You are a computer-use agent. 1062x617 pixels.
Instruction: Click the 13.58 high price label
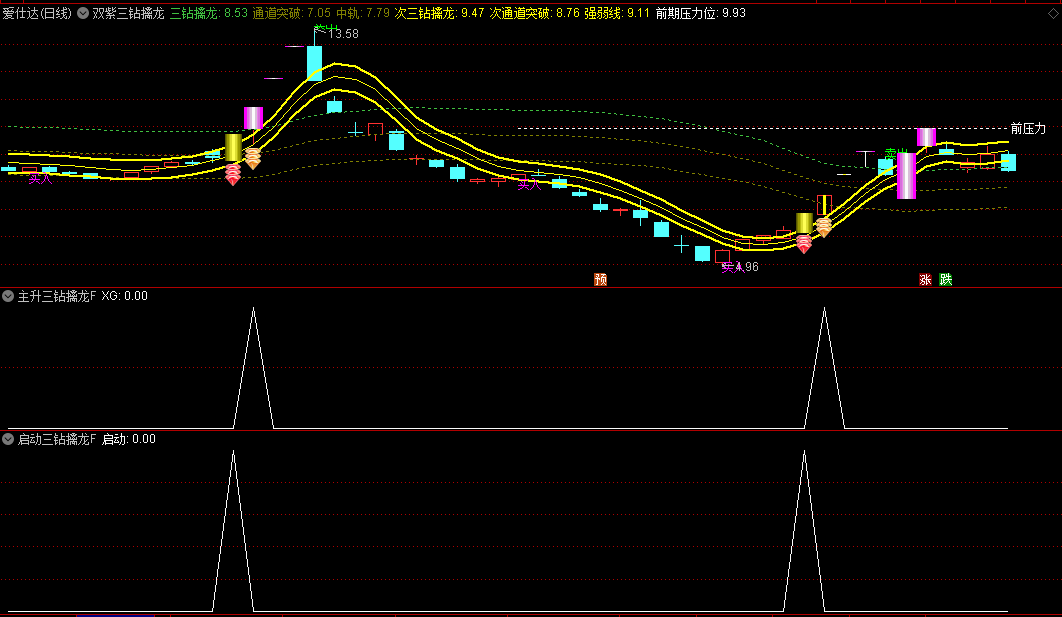345,34
